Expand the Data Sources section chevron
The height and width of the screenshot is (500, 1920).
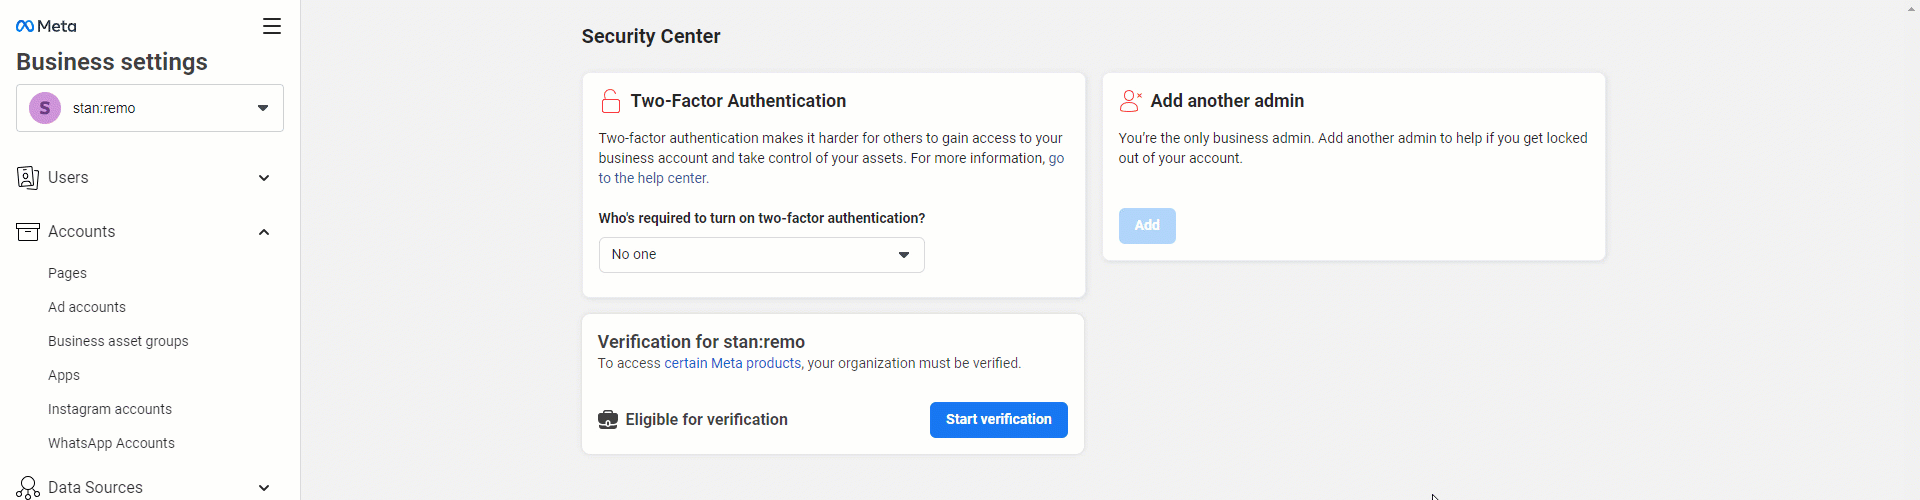click(x=264, y=488)
